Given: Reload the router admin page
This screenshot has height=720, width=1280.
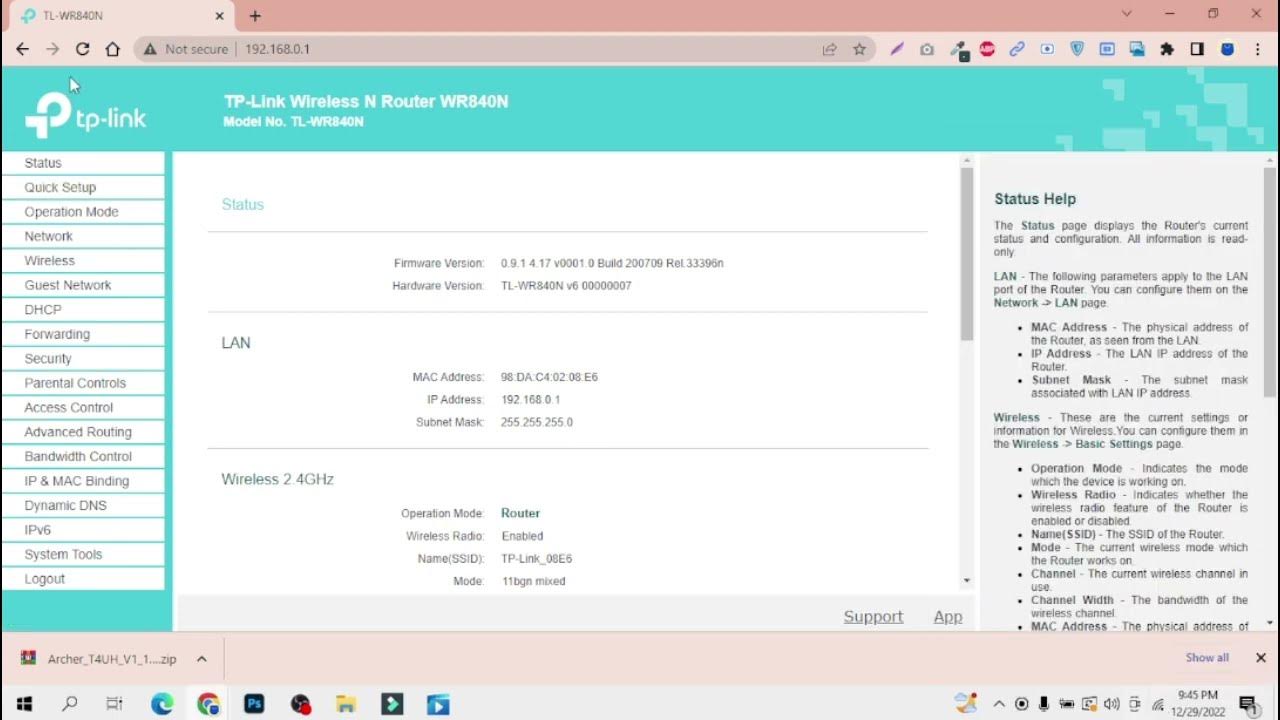Looking at the screenshot, I should [x=82, y=49].
